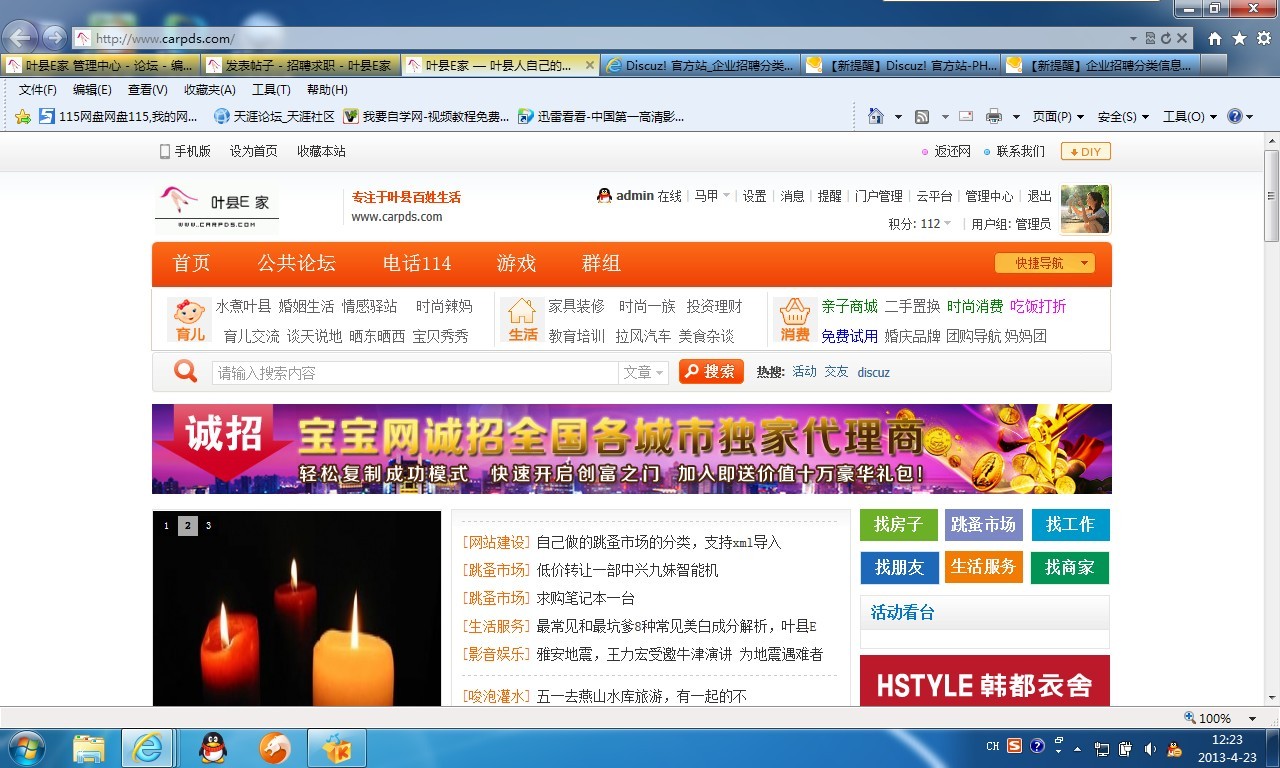Expand the 马甲 dropdown
The image size is (1280, 768).
coord(712,196)
